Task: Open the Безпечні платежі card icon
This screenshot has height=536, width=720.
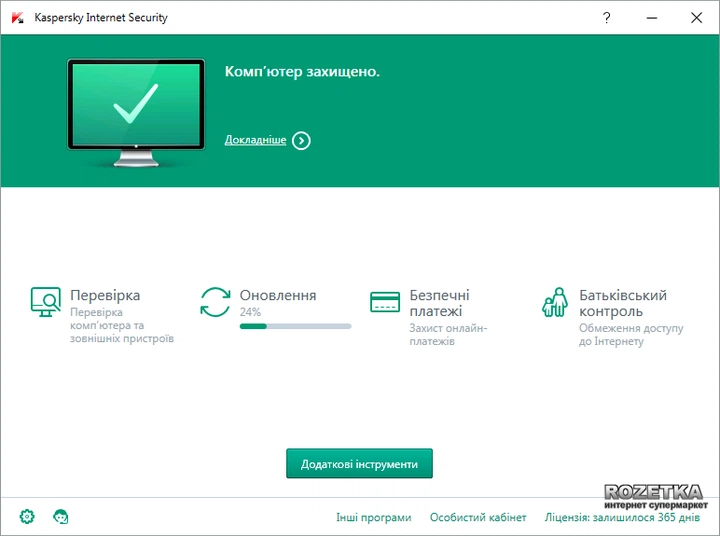Action: [x=385, y=302]
